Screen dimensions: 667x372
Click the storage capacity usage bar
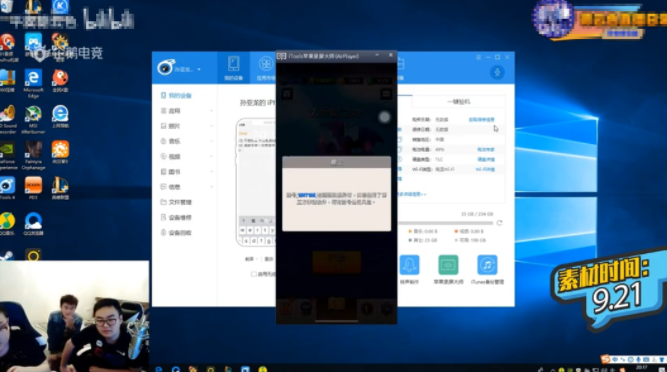pos(445,223)
